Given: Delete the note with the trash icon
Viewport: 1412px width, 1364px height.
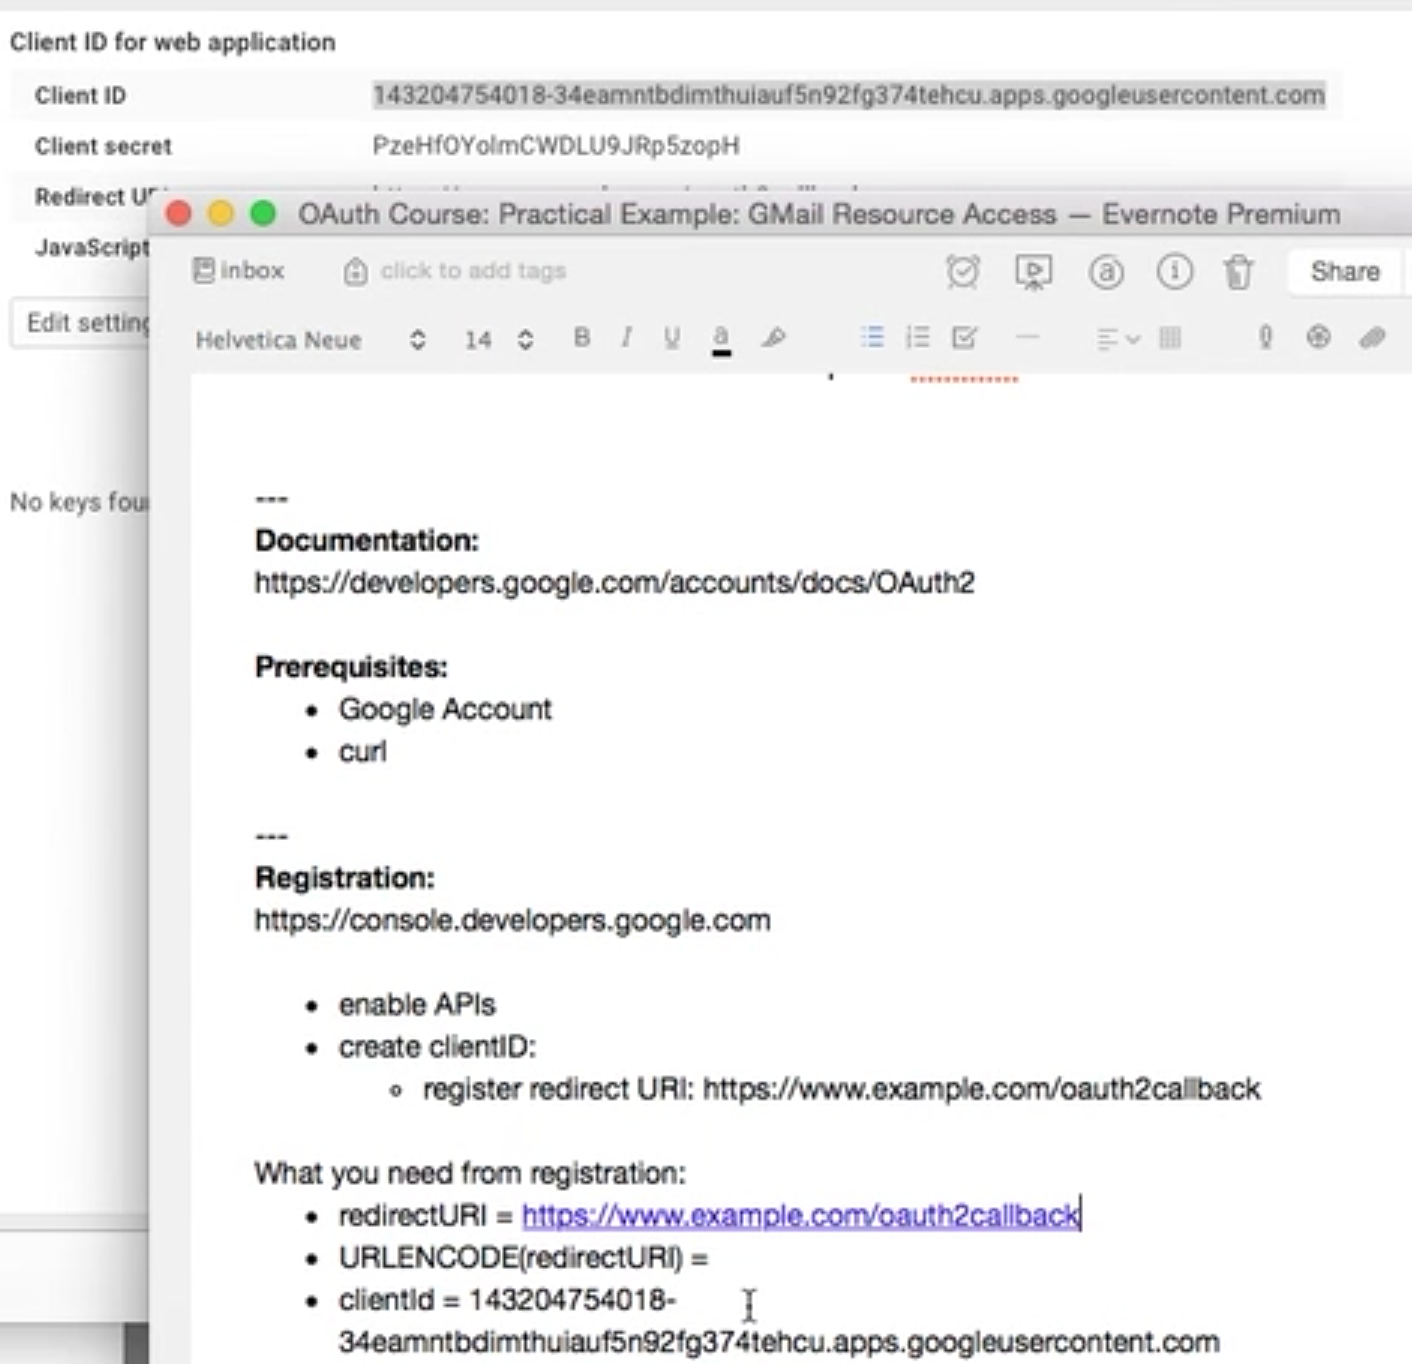Looking at the screenshot, I should click(1239, 271).
